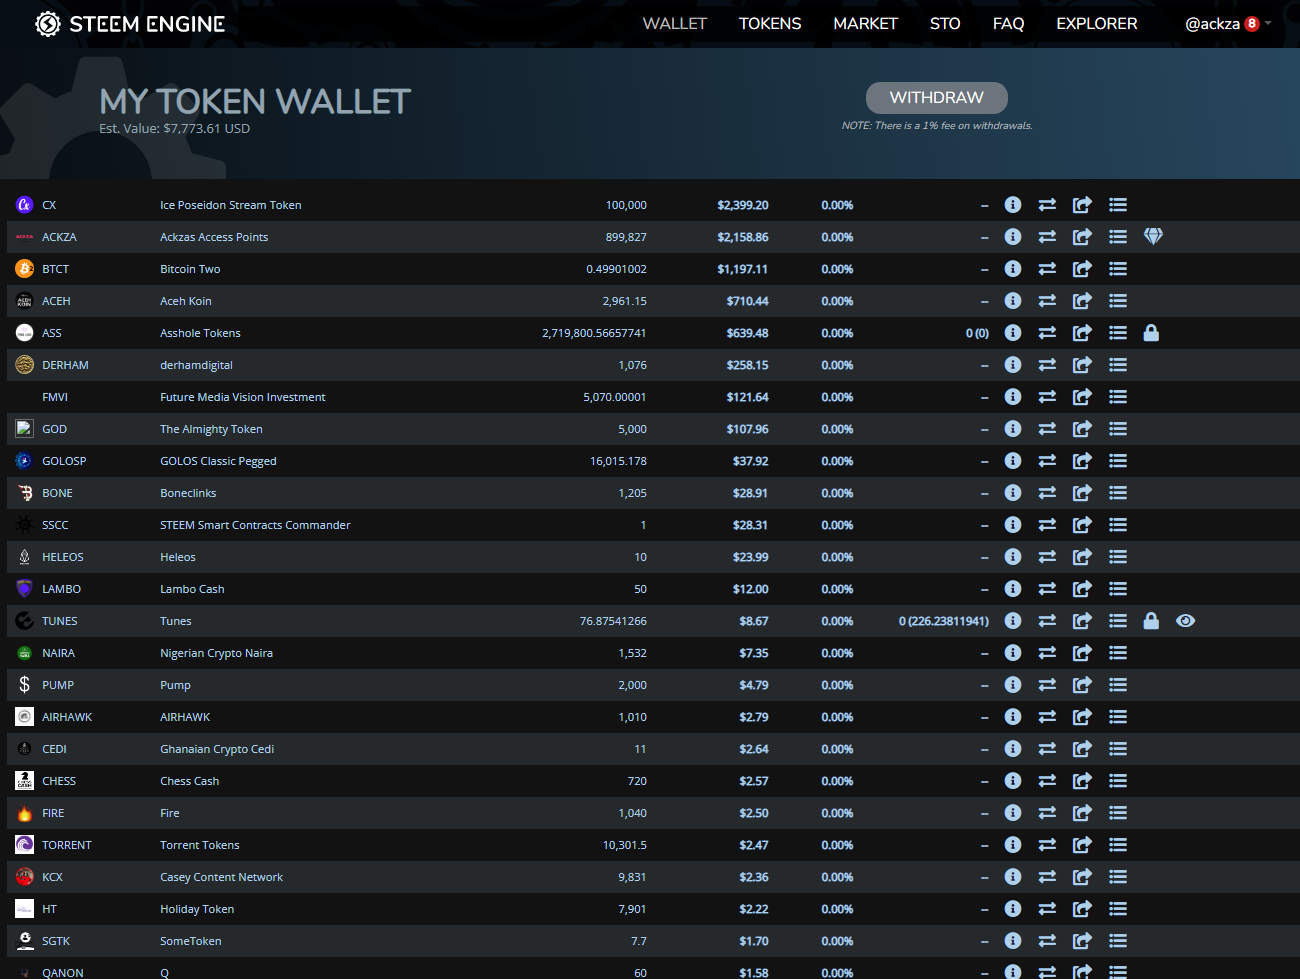This screenshot has height=979, width=1300.
Task: Click the 'Nigerian Crypto Naira' token name
Action: (216, 653)
